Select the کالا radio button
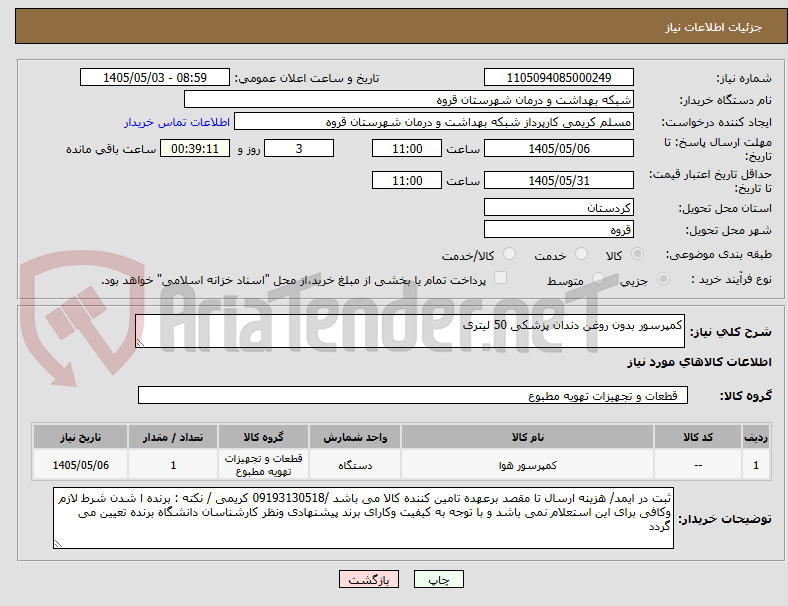The image size is (788, 606). (637, 254)
